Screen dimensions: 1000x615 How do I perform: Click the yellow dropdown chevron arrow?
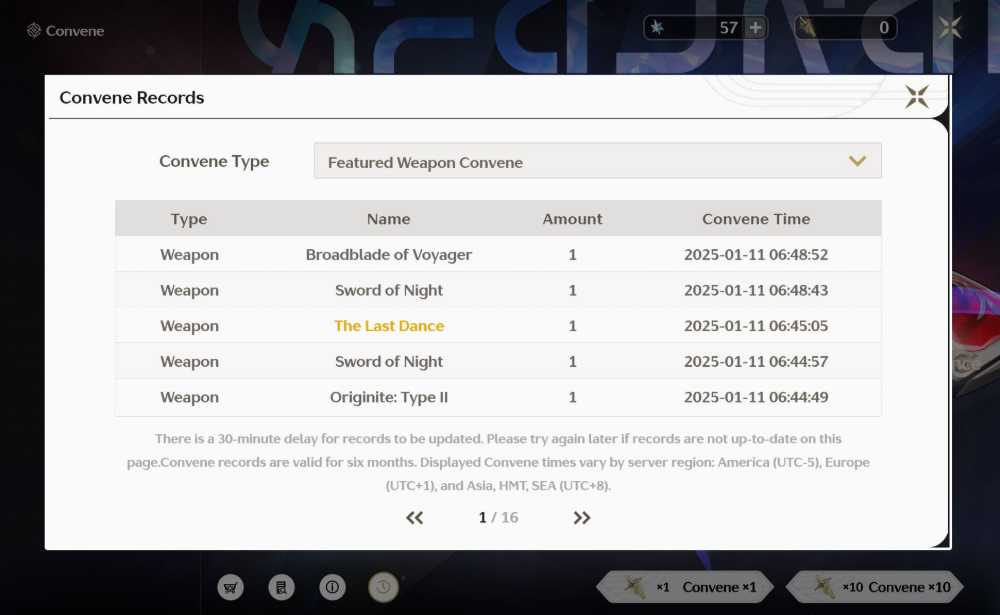point(858,161)
